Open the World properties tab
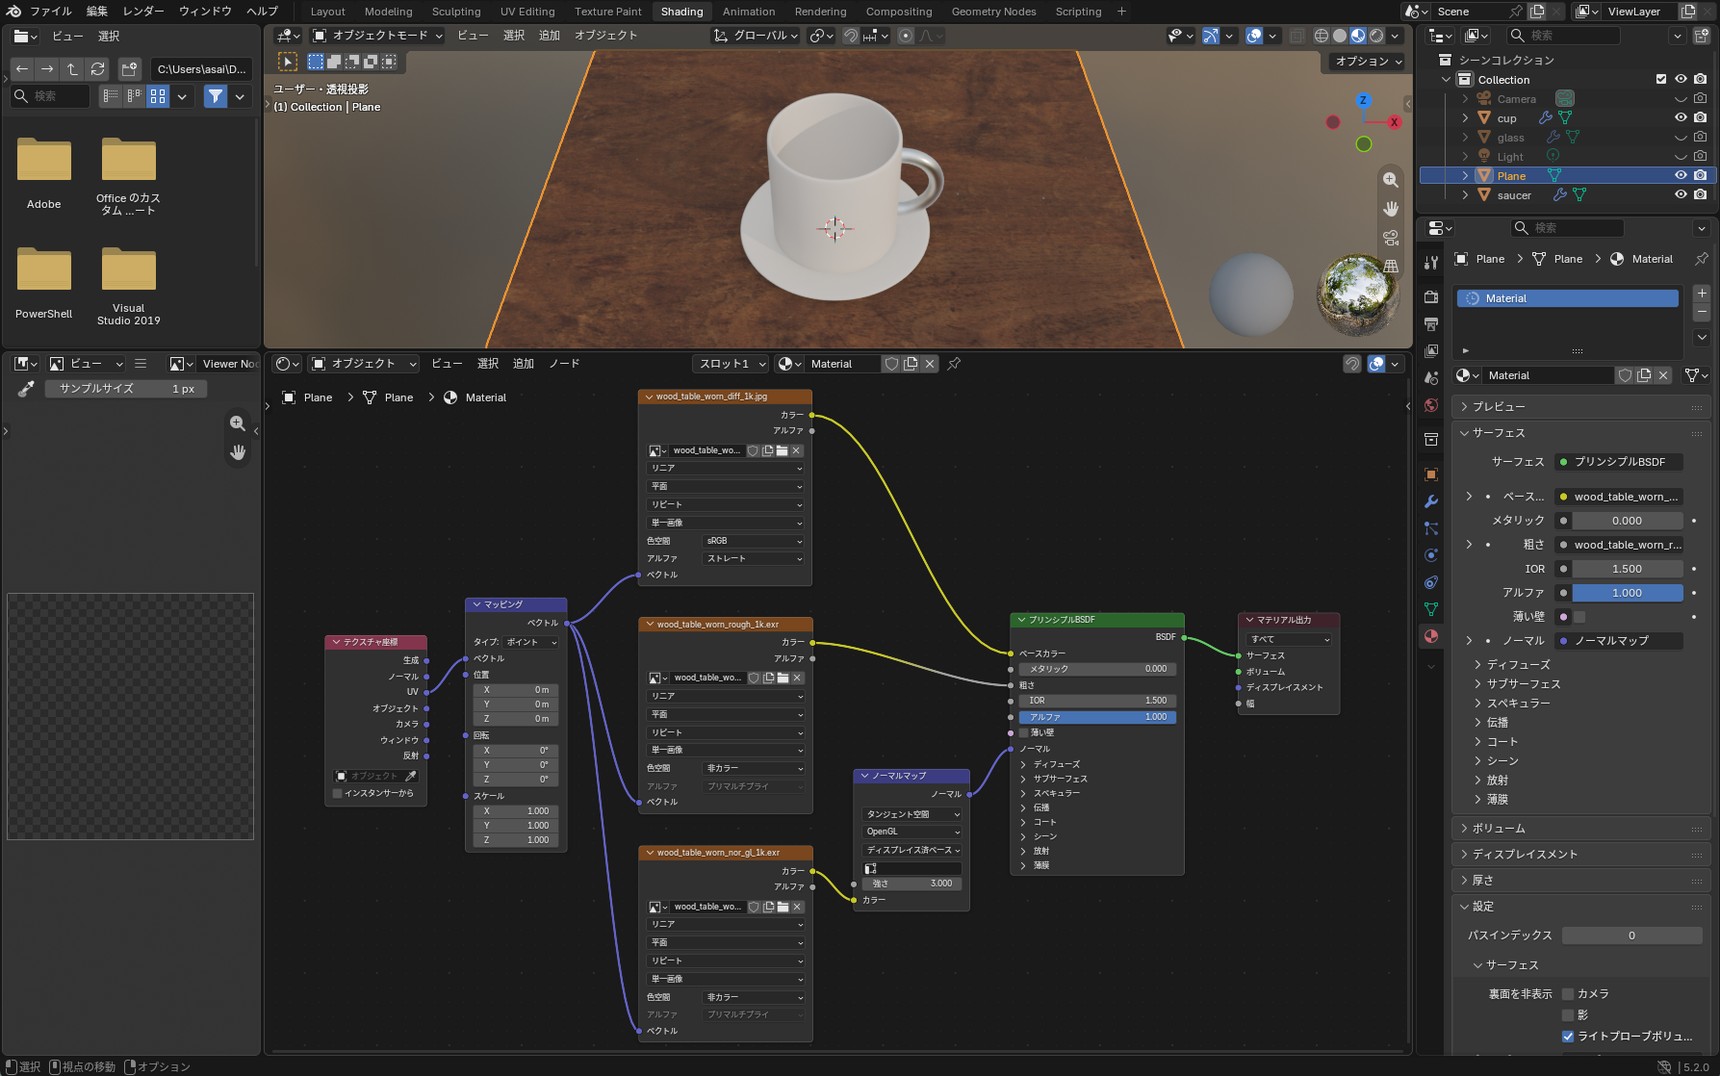This screenshot has width=1720, height=1076. coord(1431,405)
